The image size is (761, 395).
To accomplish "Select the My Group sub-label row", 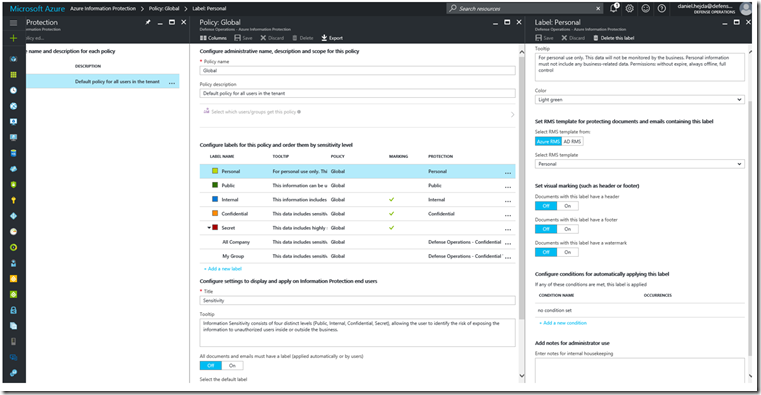I will [357, 256].
